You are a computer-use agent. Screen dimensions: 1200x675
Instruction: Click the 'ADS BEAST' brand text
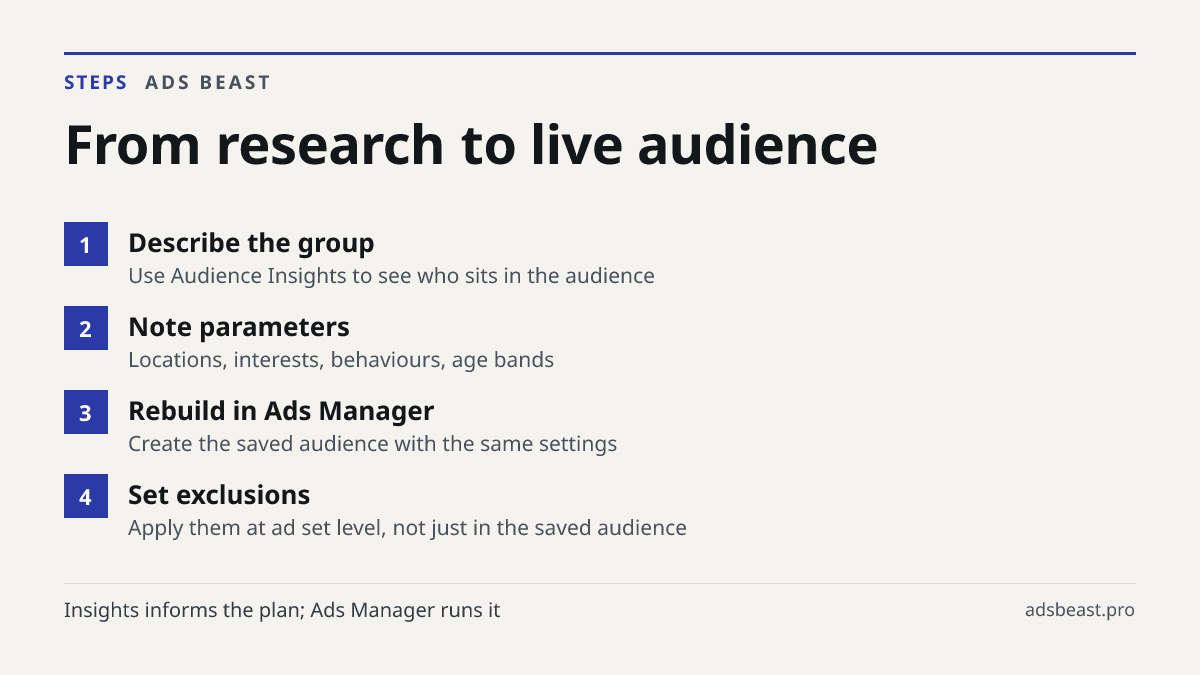point(208,83)
